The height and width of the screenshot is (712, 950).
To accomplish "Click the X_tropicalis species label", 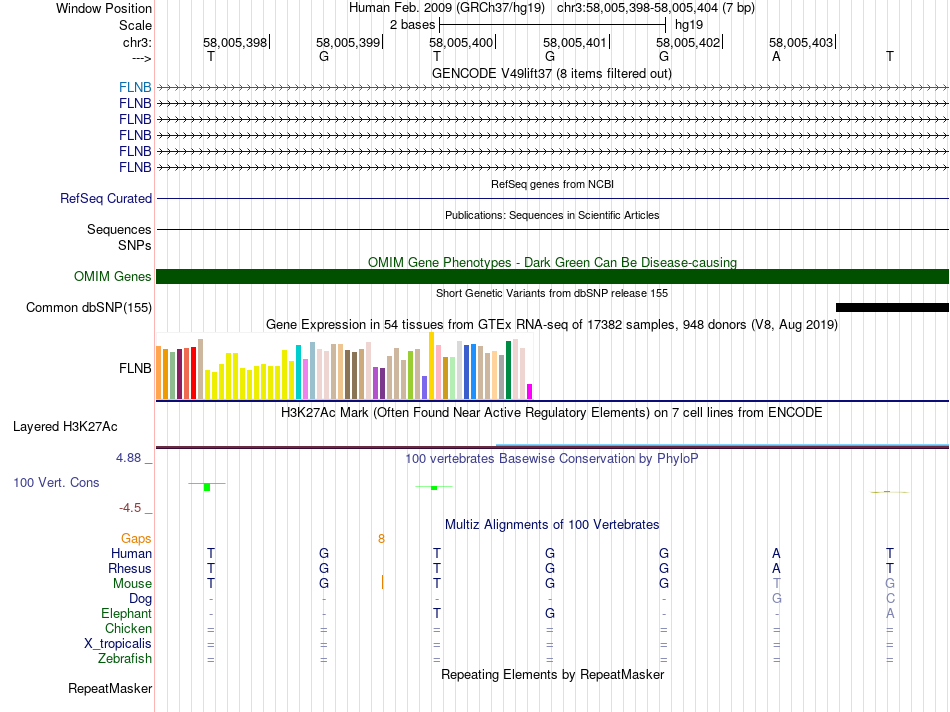I will pyautogui.click(x=118, y=644).
